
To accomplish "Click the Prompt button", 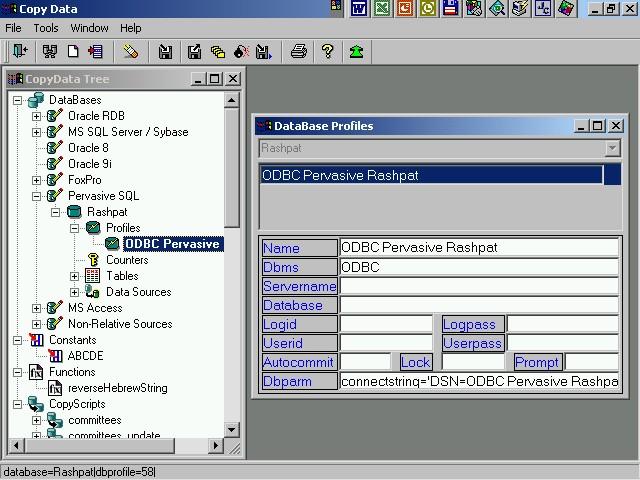I will click(538, 362).
